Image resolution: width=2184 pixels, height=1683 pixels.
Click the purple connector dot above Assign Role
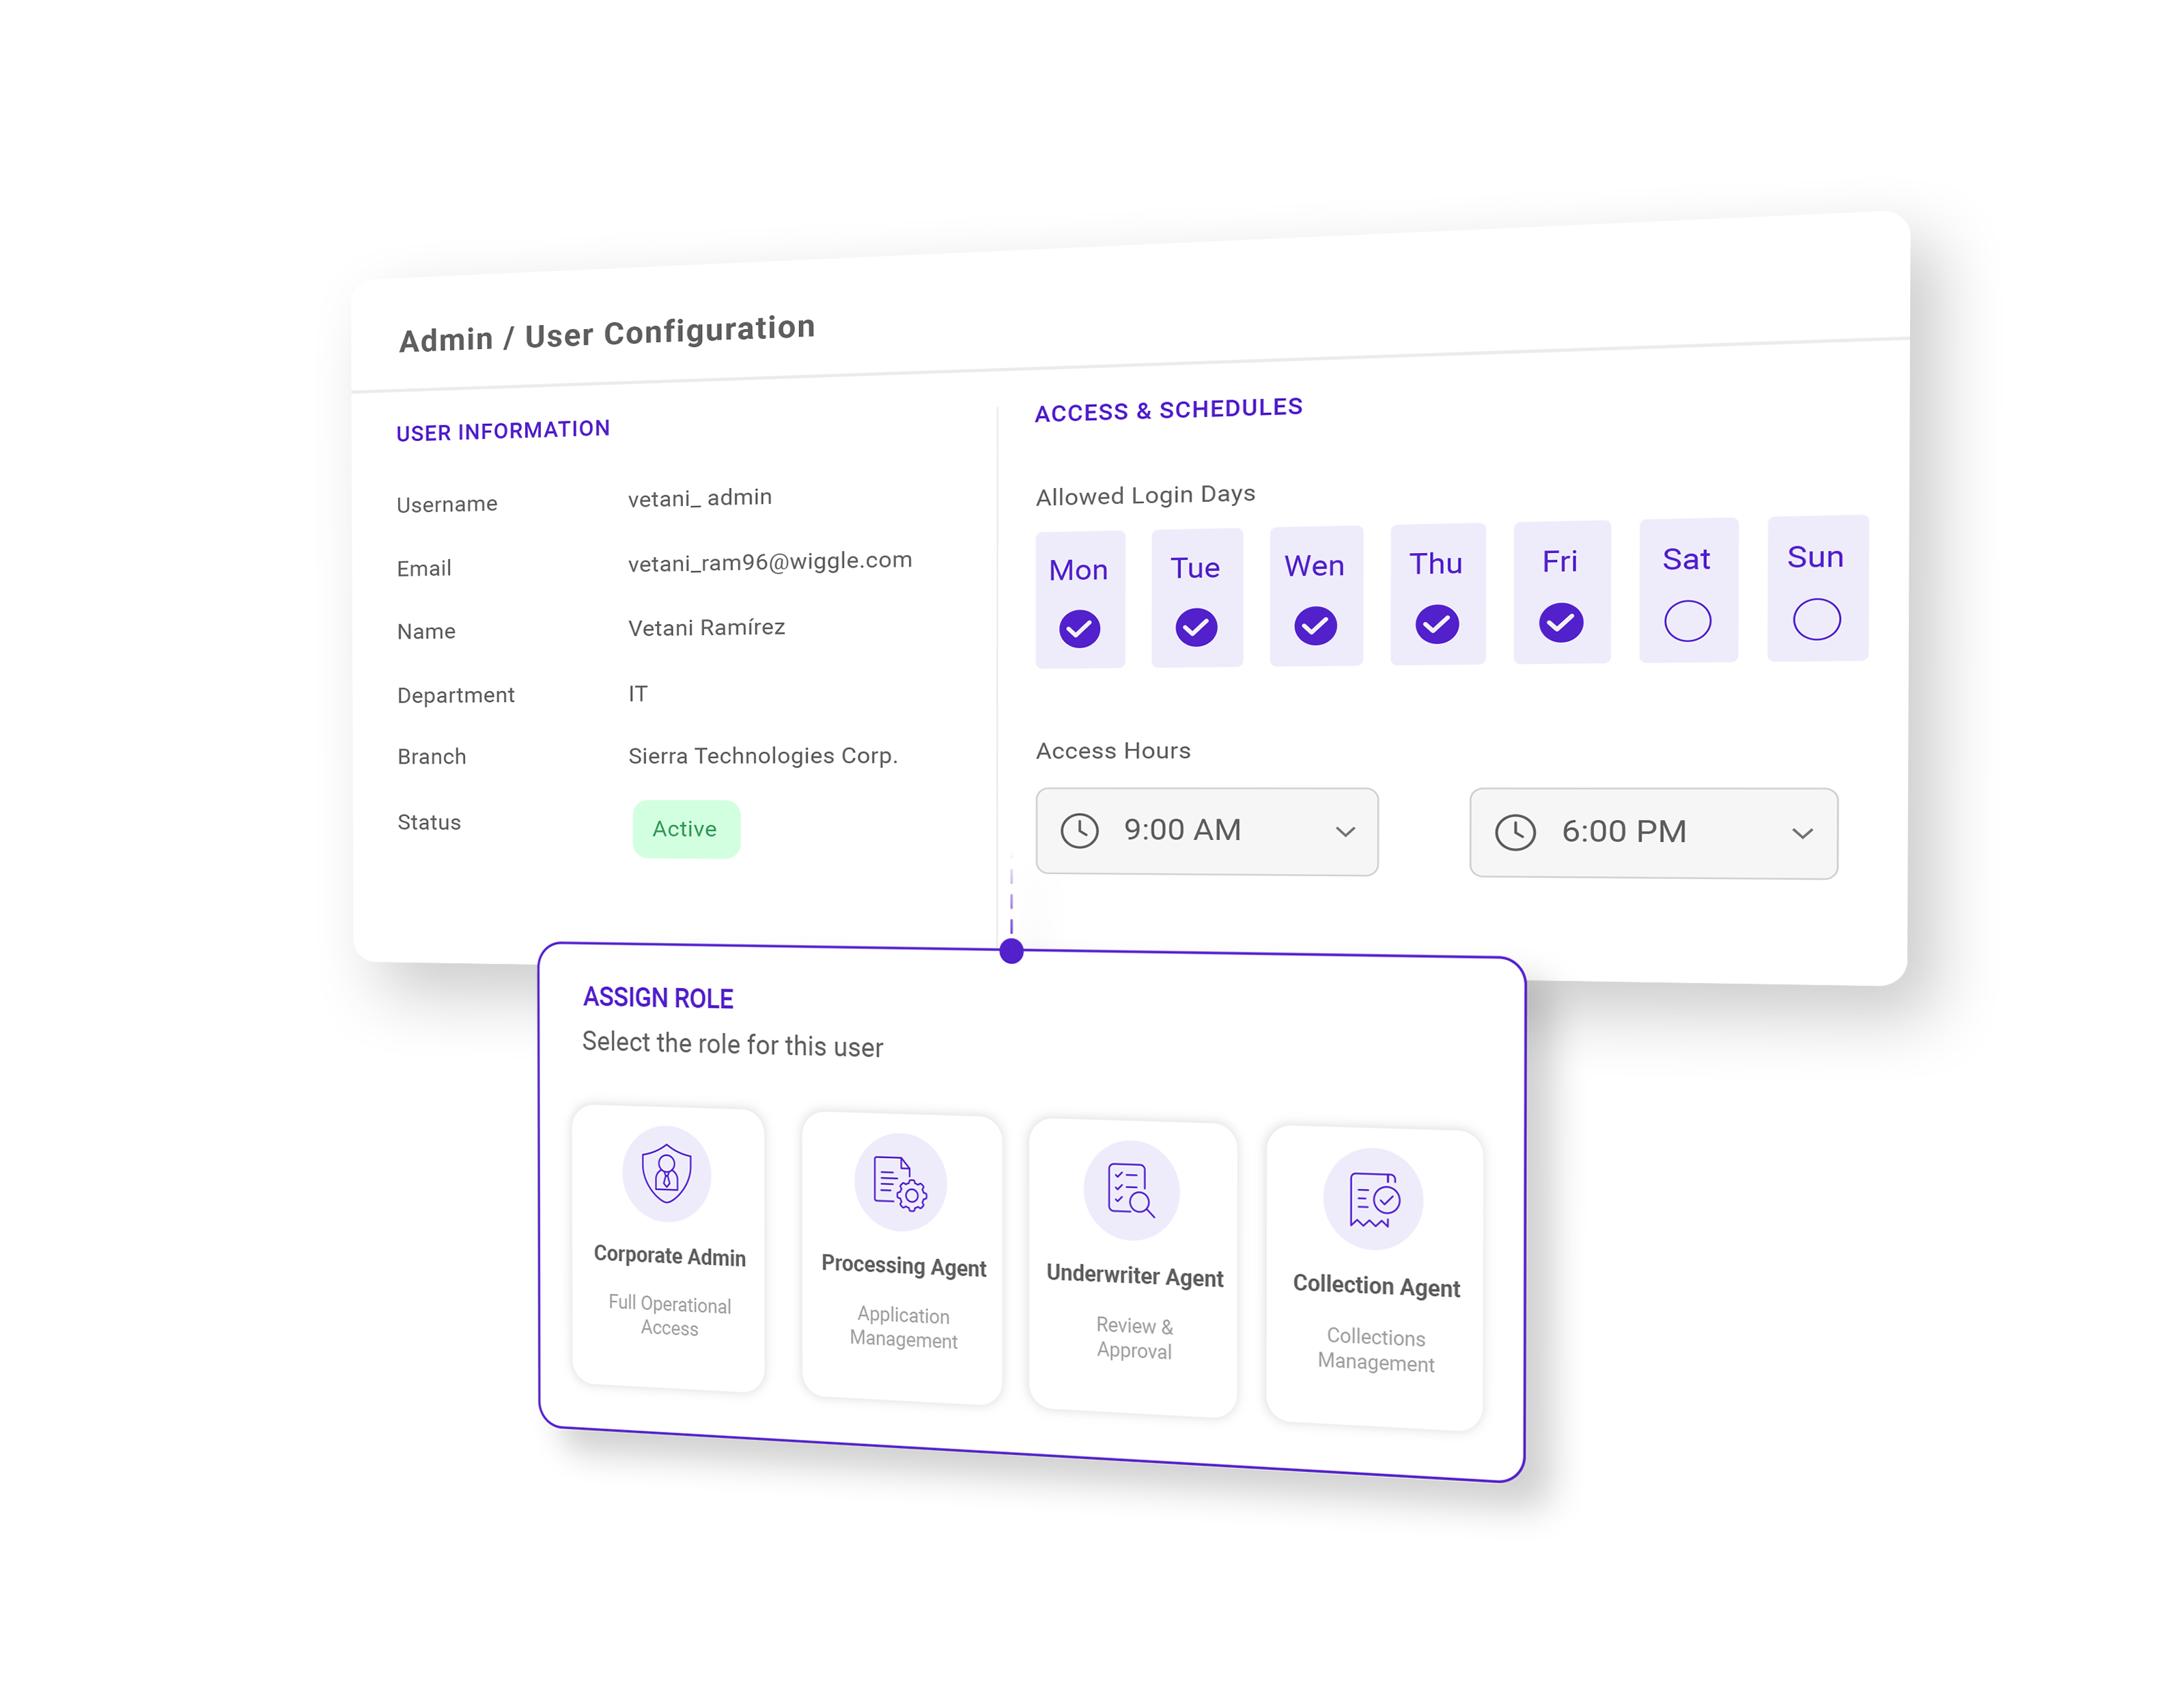(1012, 951)
